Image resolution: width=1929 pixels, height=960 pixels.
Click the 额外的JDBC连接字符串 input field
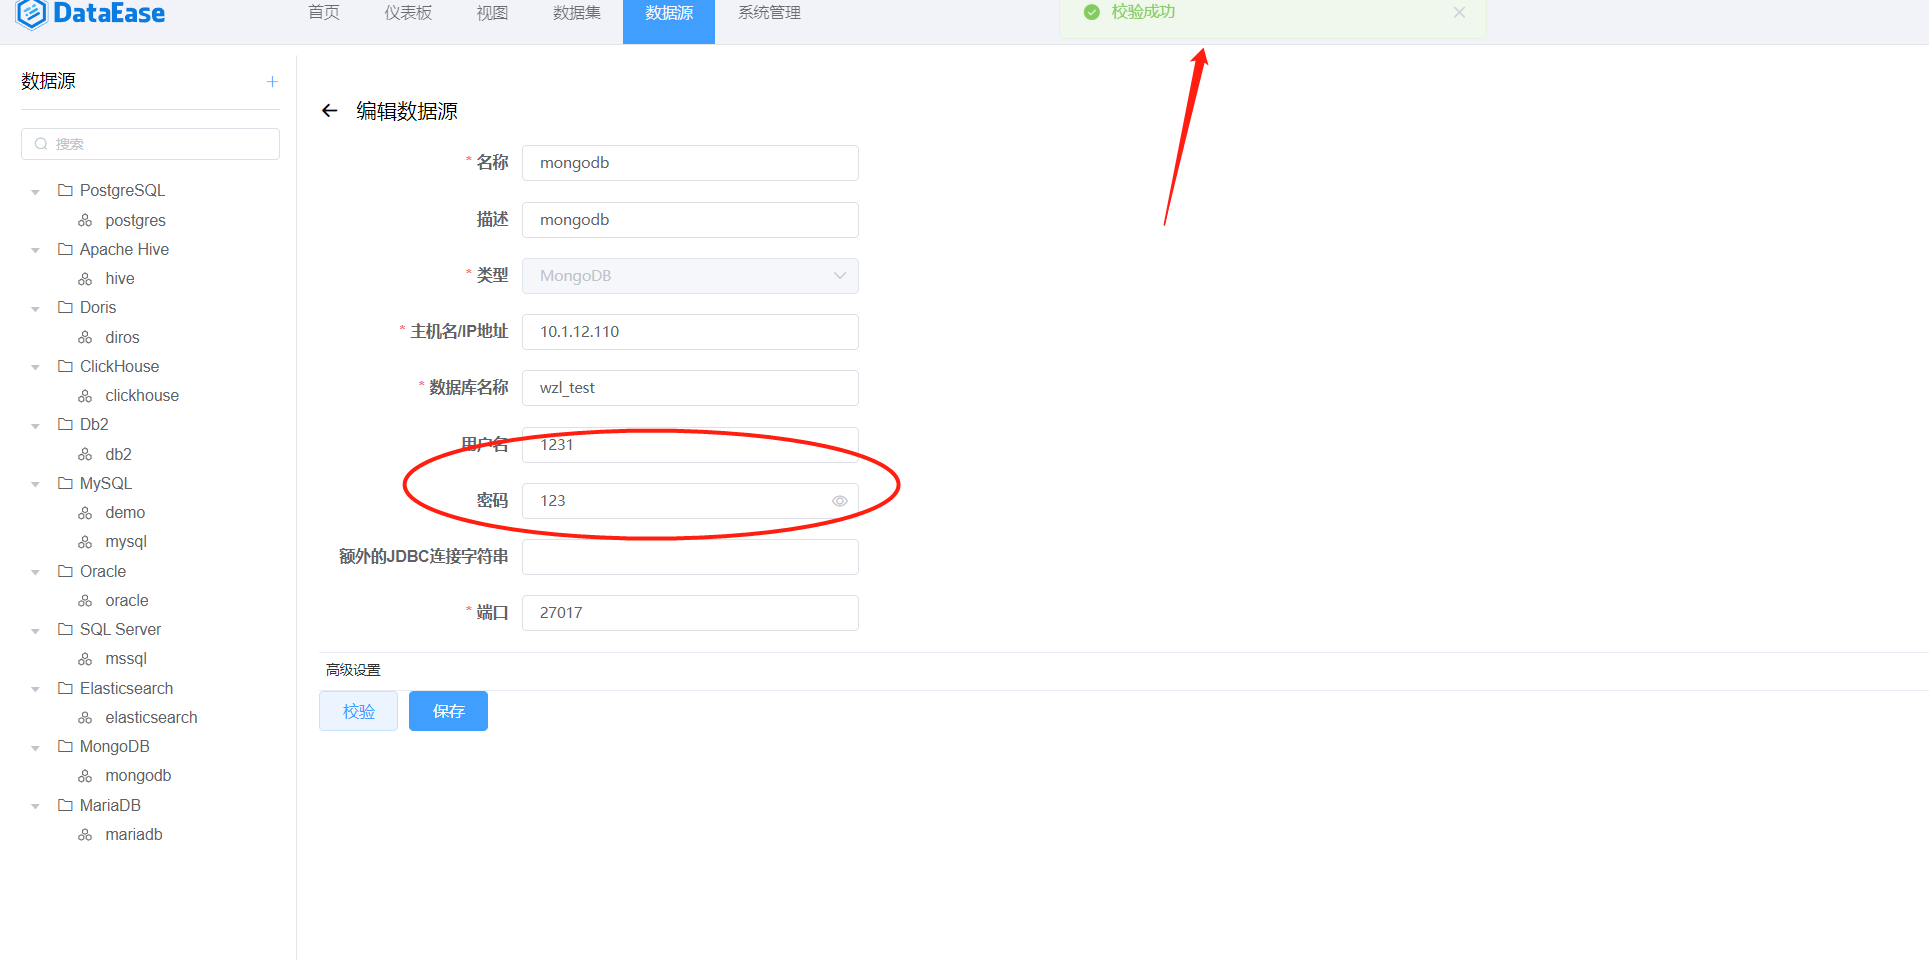point(690,557)
